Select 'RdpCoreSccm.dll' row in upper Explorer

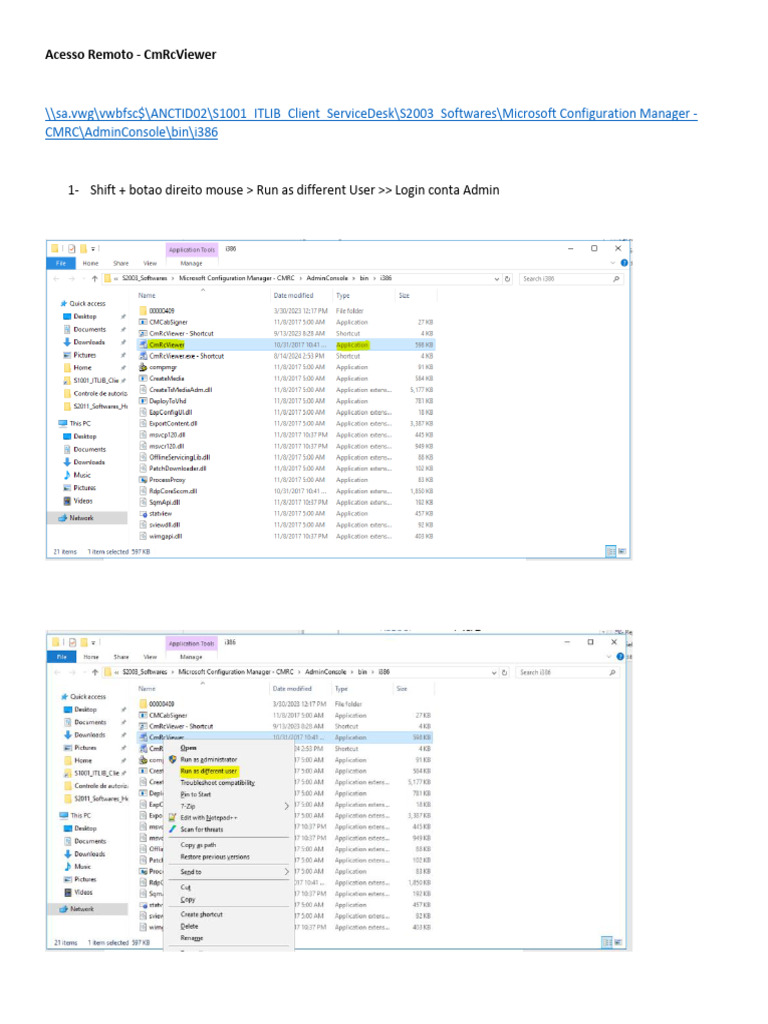coord(285,491)
